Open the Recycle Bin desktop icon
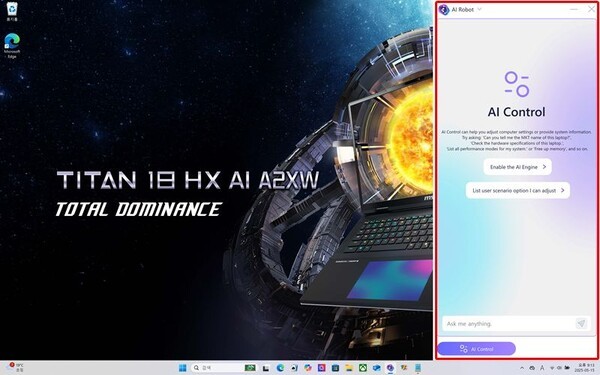 click(x=12, y=11)
